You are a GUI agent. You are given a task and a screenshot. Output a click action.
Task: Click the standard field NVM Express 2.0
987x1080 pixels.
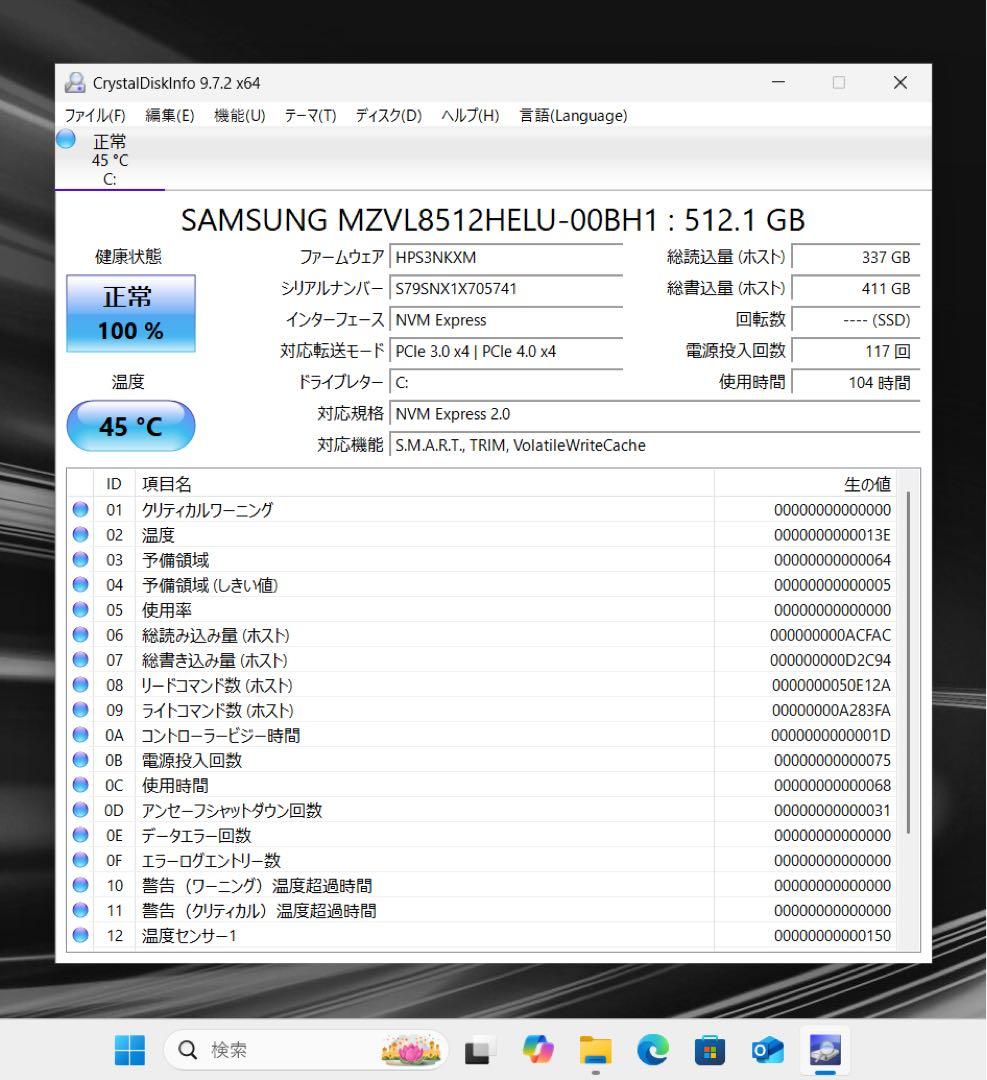coord(655,414)
